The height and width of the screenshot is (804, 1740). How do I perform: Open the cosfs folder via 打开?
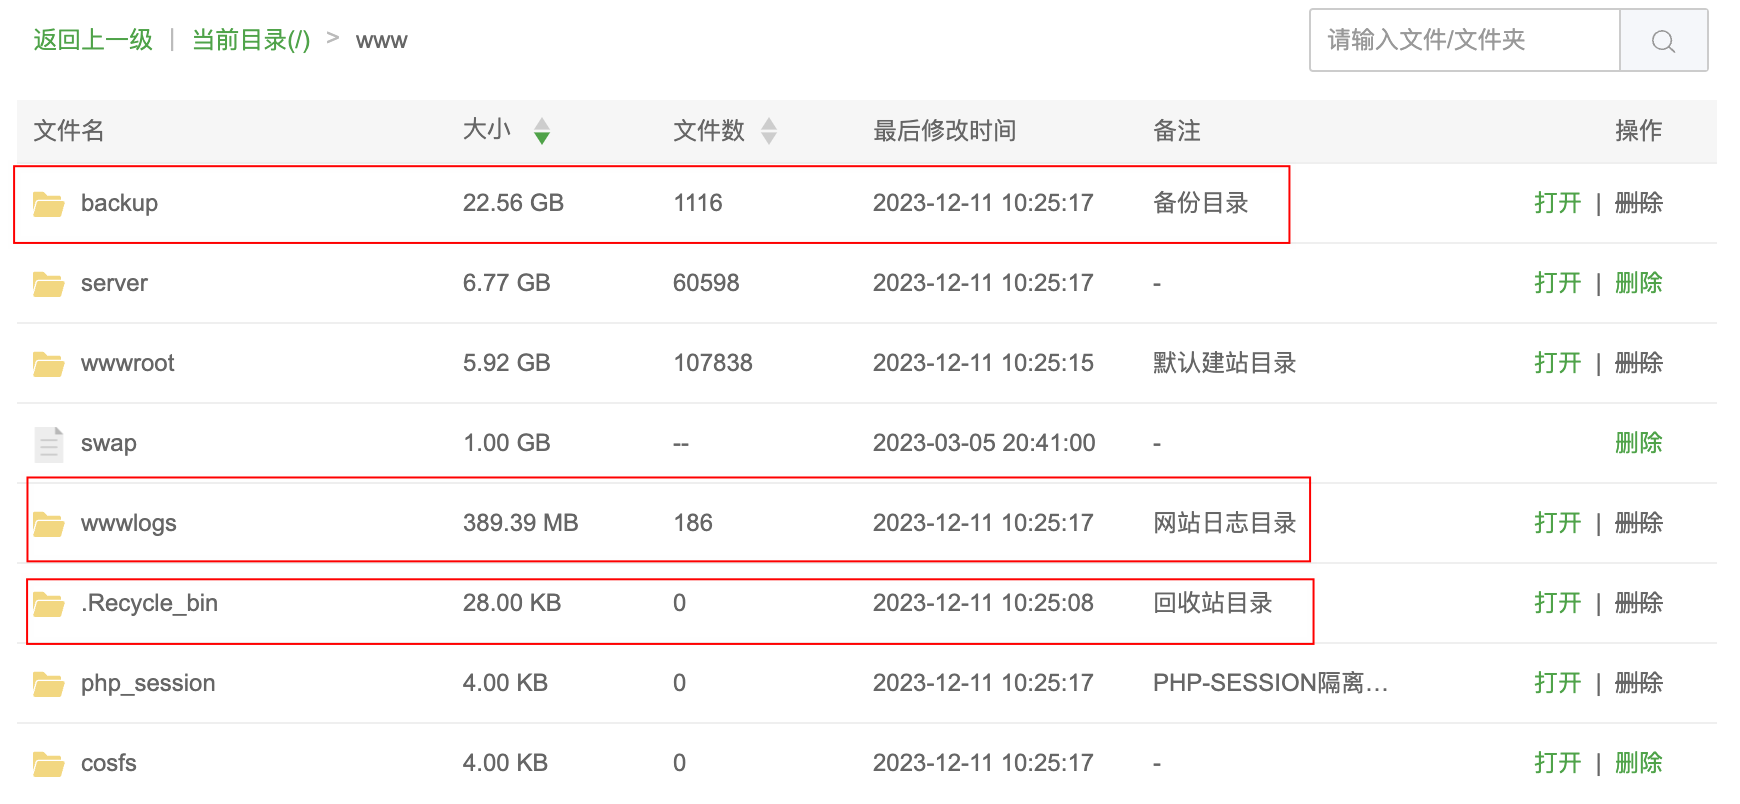click(x=1557, y=763)
